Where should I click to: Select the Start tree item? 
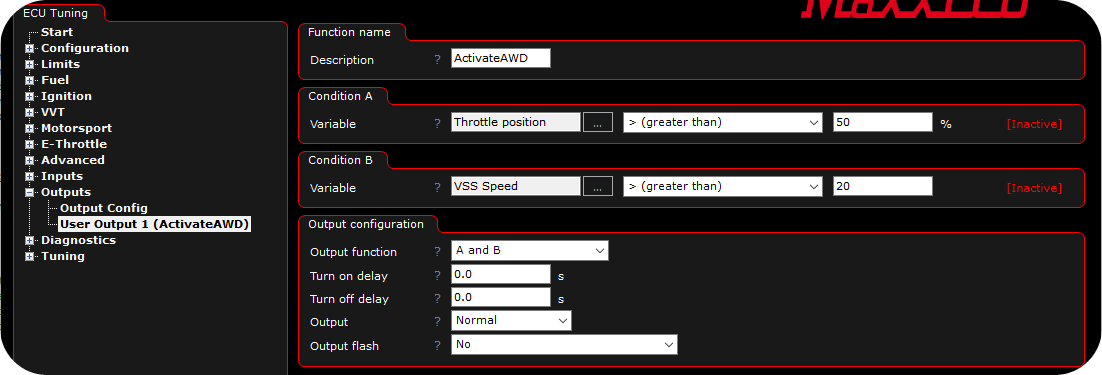click(x=57, y=32)
